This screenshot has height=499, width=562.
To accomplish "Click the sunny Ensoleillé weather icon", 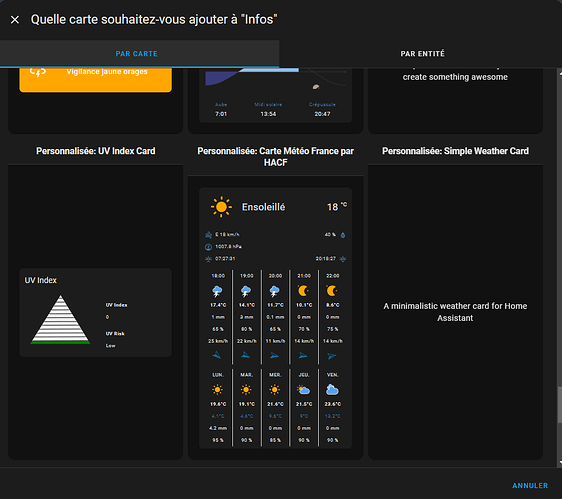I will (x=221, y=207).
